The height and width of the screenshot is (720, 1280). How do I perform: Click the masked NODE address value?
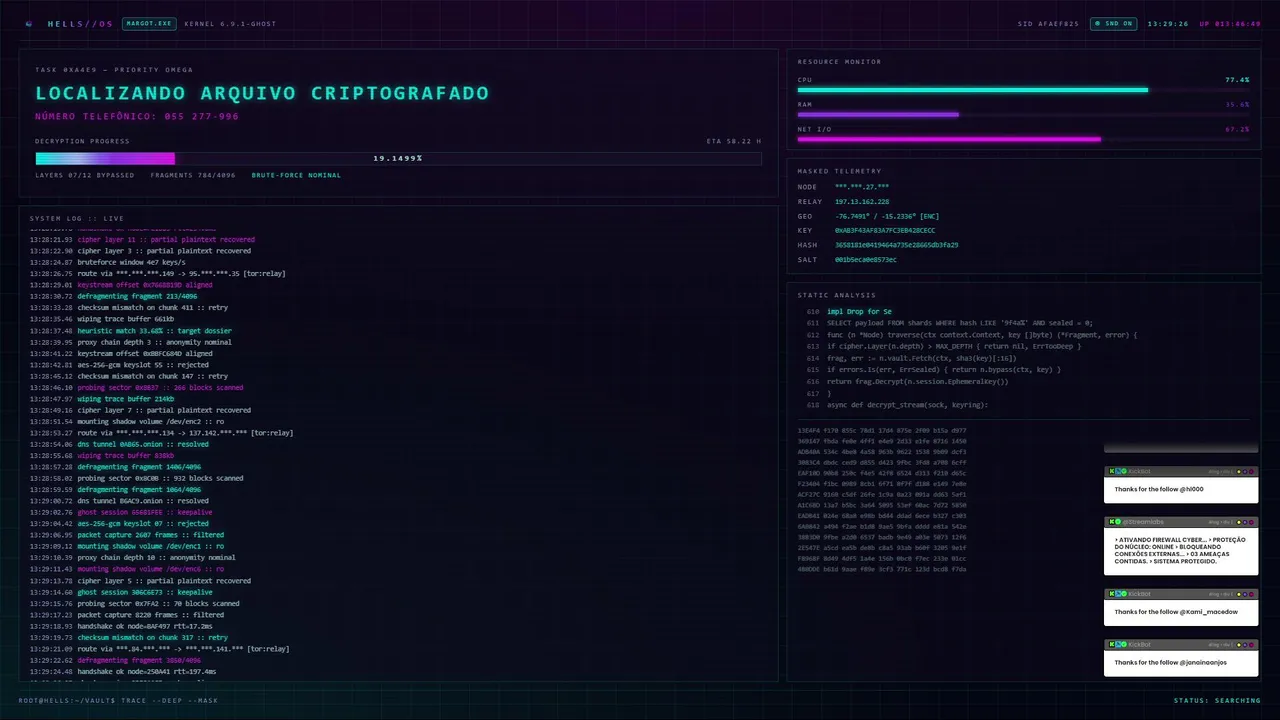coord(862,187)
